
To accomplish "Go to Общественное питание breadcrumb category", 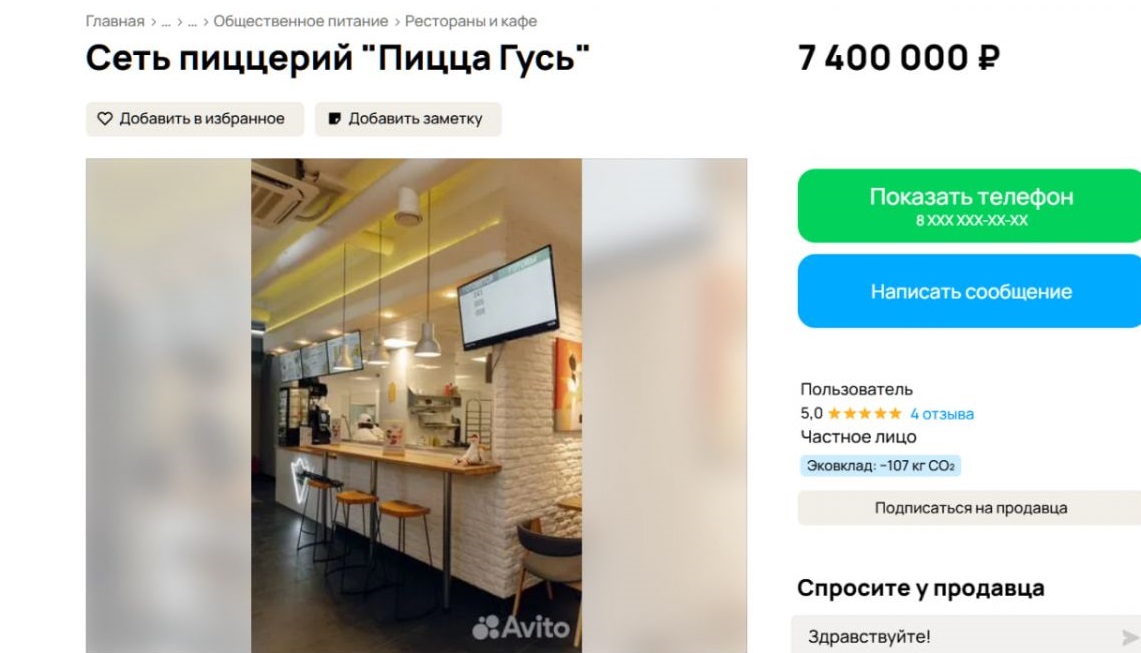I will pyautogui.click(x=301, y=21).
